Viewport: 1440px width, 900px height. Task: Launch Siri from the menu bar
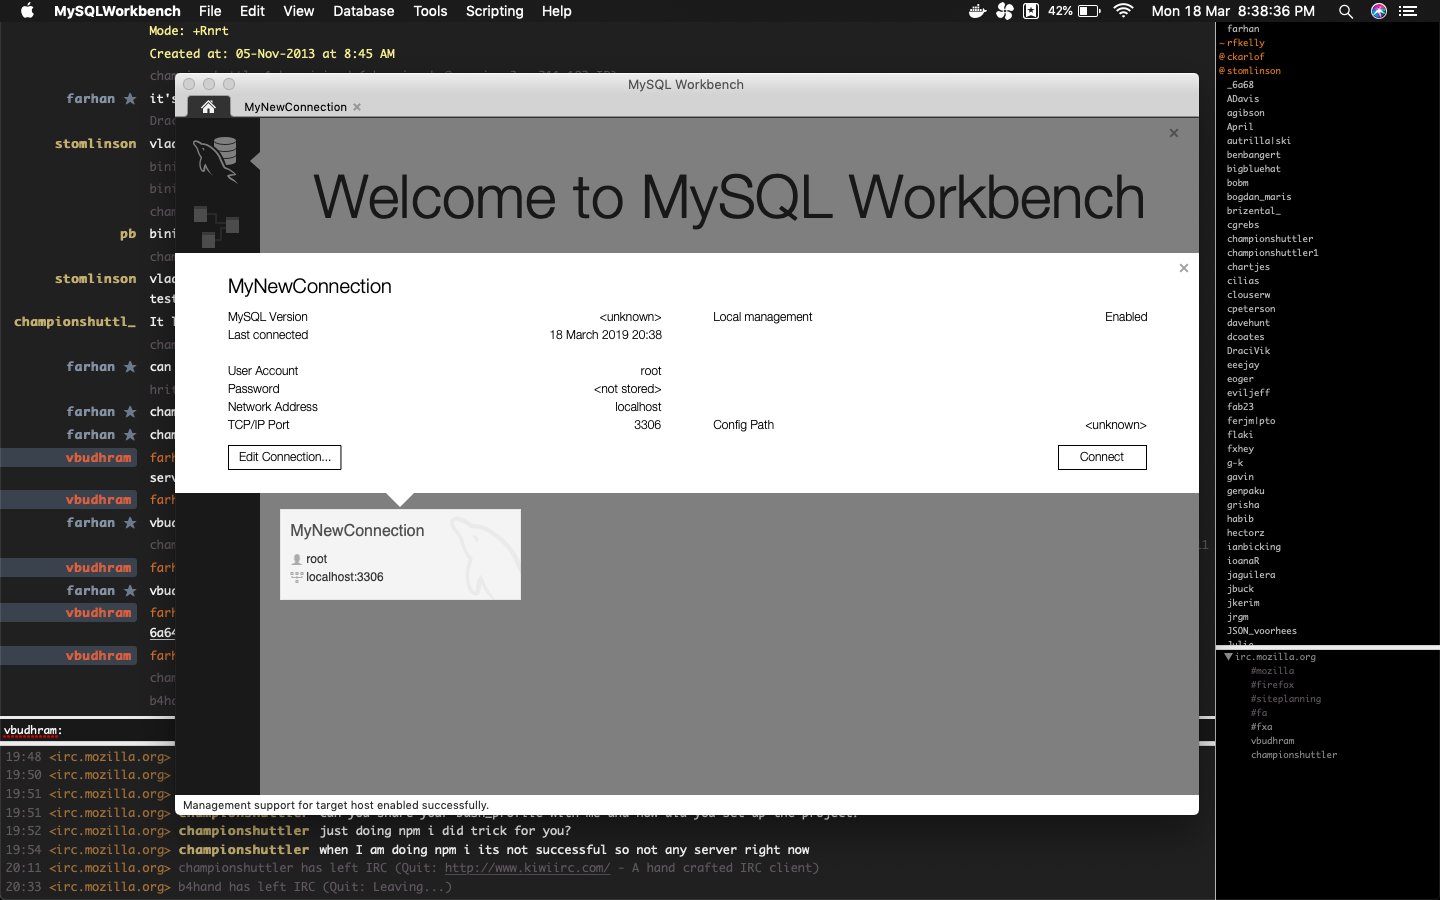coord(1379,11)
